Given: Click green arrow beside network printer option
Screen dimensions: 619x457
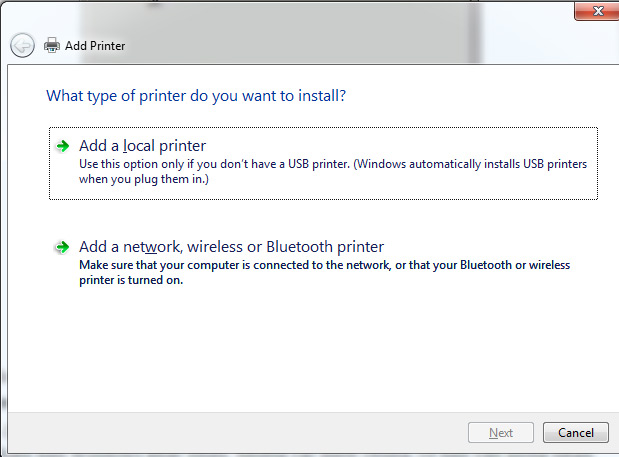Looking at the screenshot, I should [x=62, y=247].
